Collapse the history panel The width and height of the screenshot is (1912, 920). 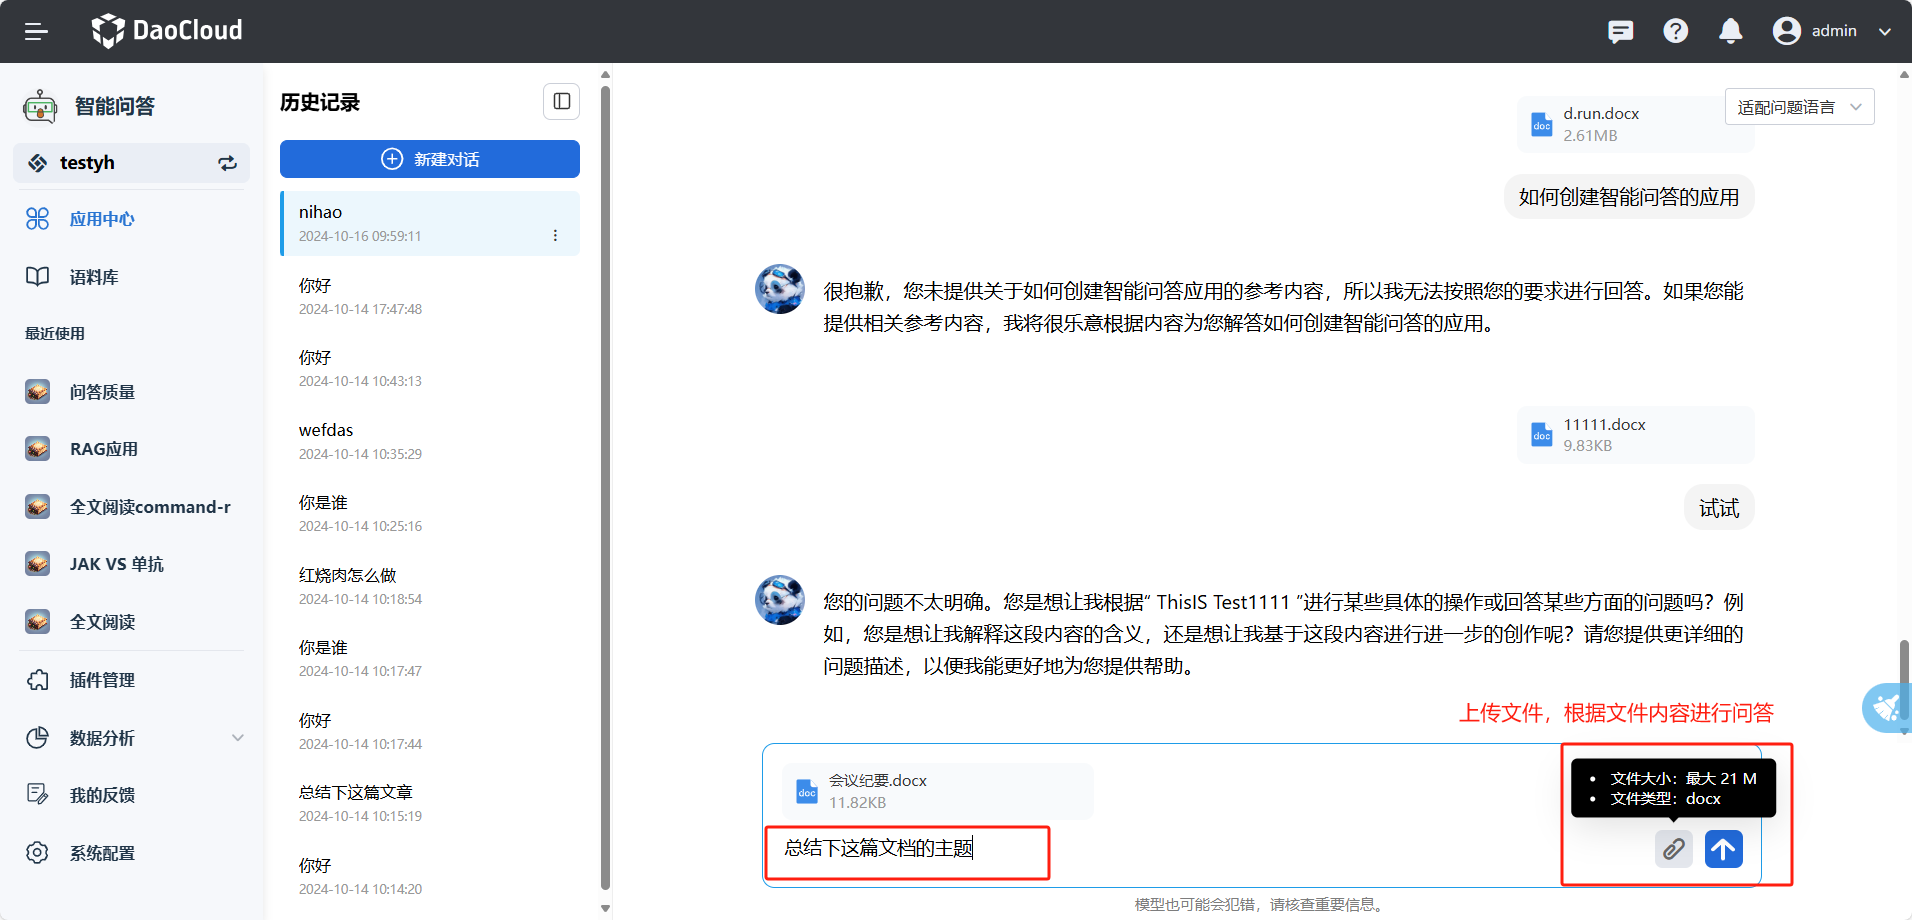561,101
